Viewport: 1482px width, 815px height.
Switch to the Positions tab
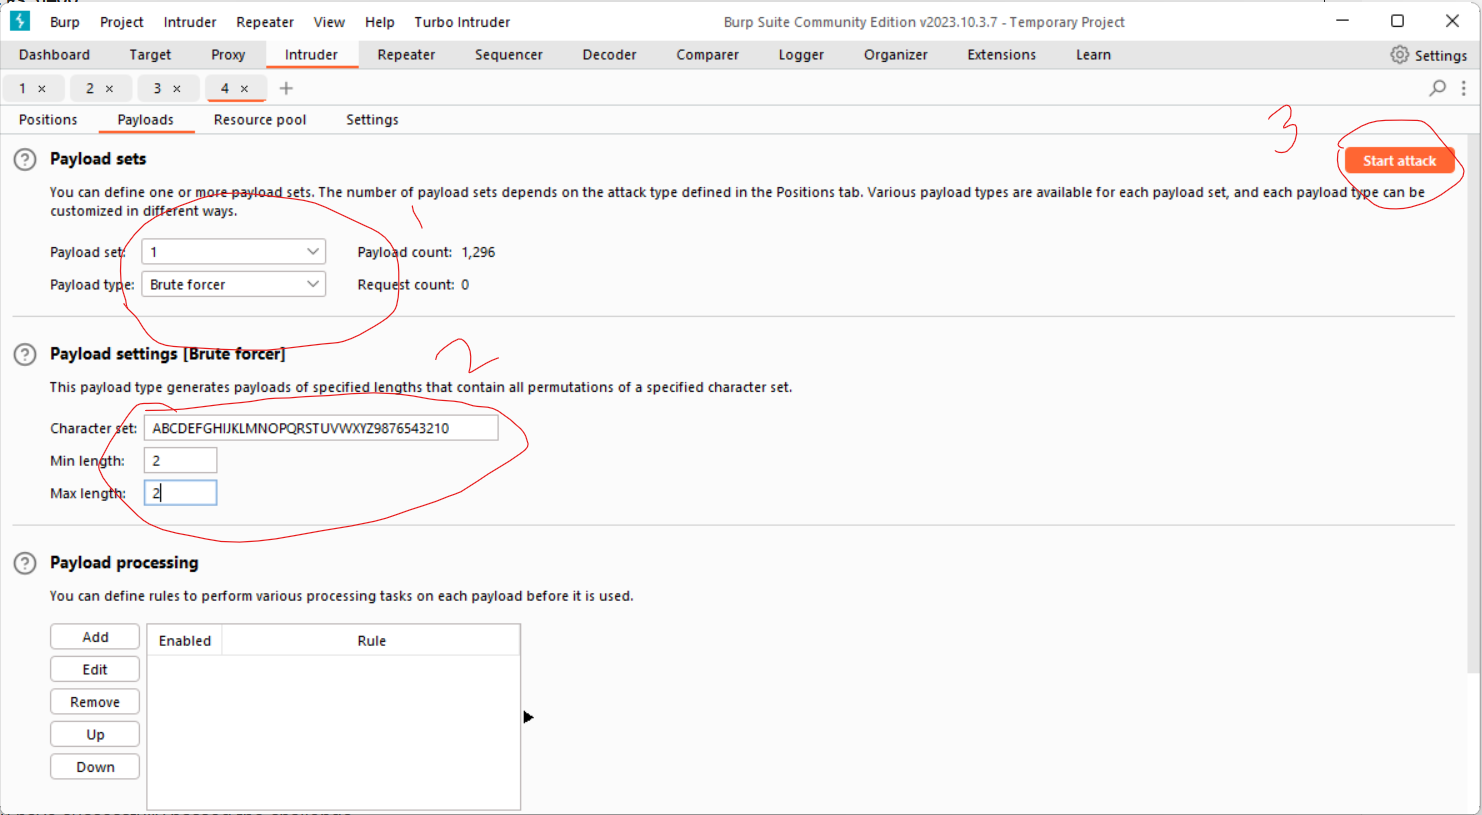tap(48, 120)
